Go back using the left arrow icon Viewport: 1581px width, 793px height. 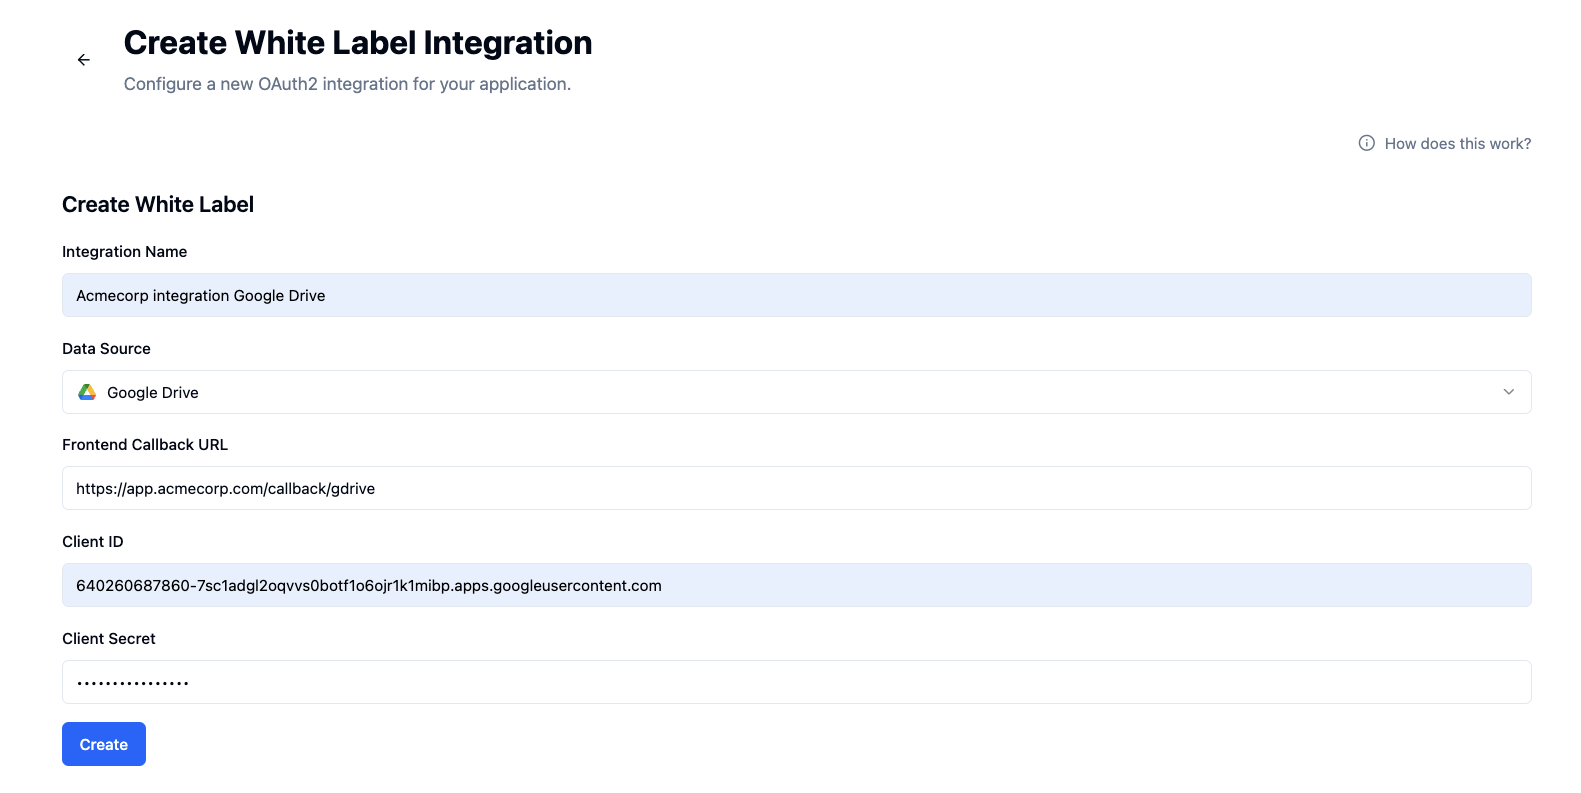coord(84,60)
